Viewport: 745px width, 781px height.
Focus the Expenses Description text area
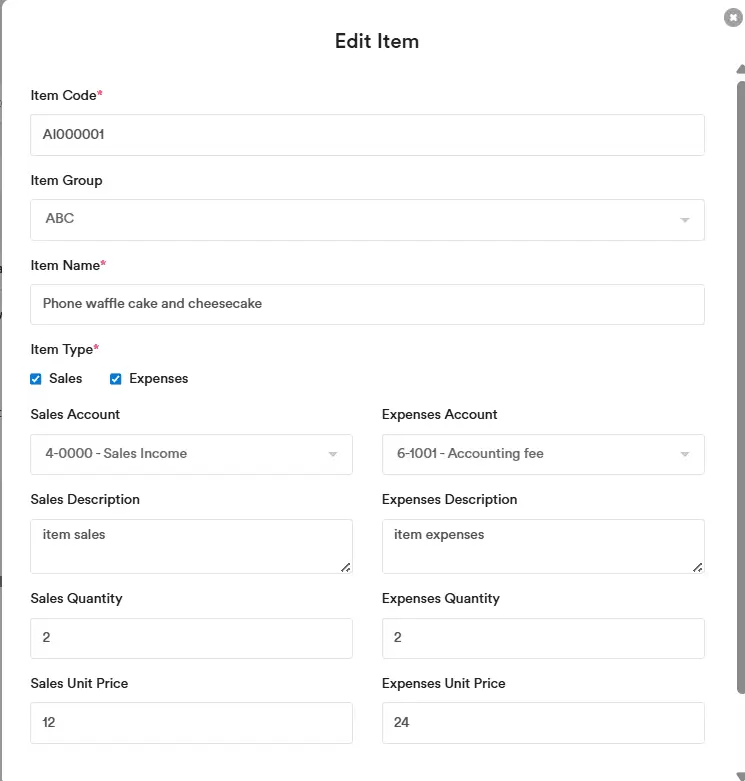point(543,546)
